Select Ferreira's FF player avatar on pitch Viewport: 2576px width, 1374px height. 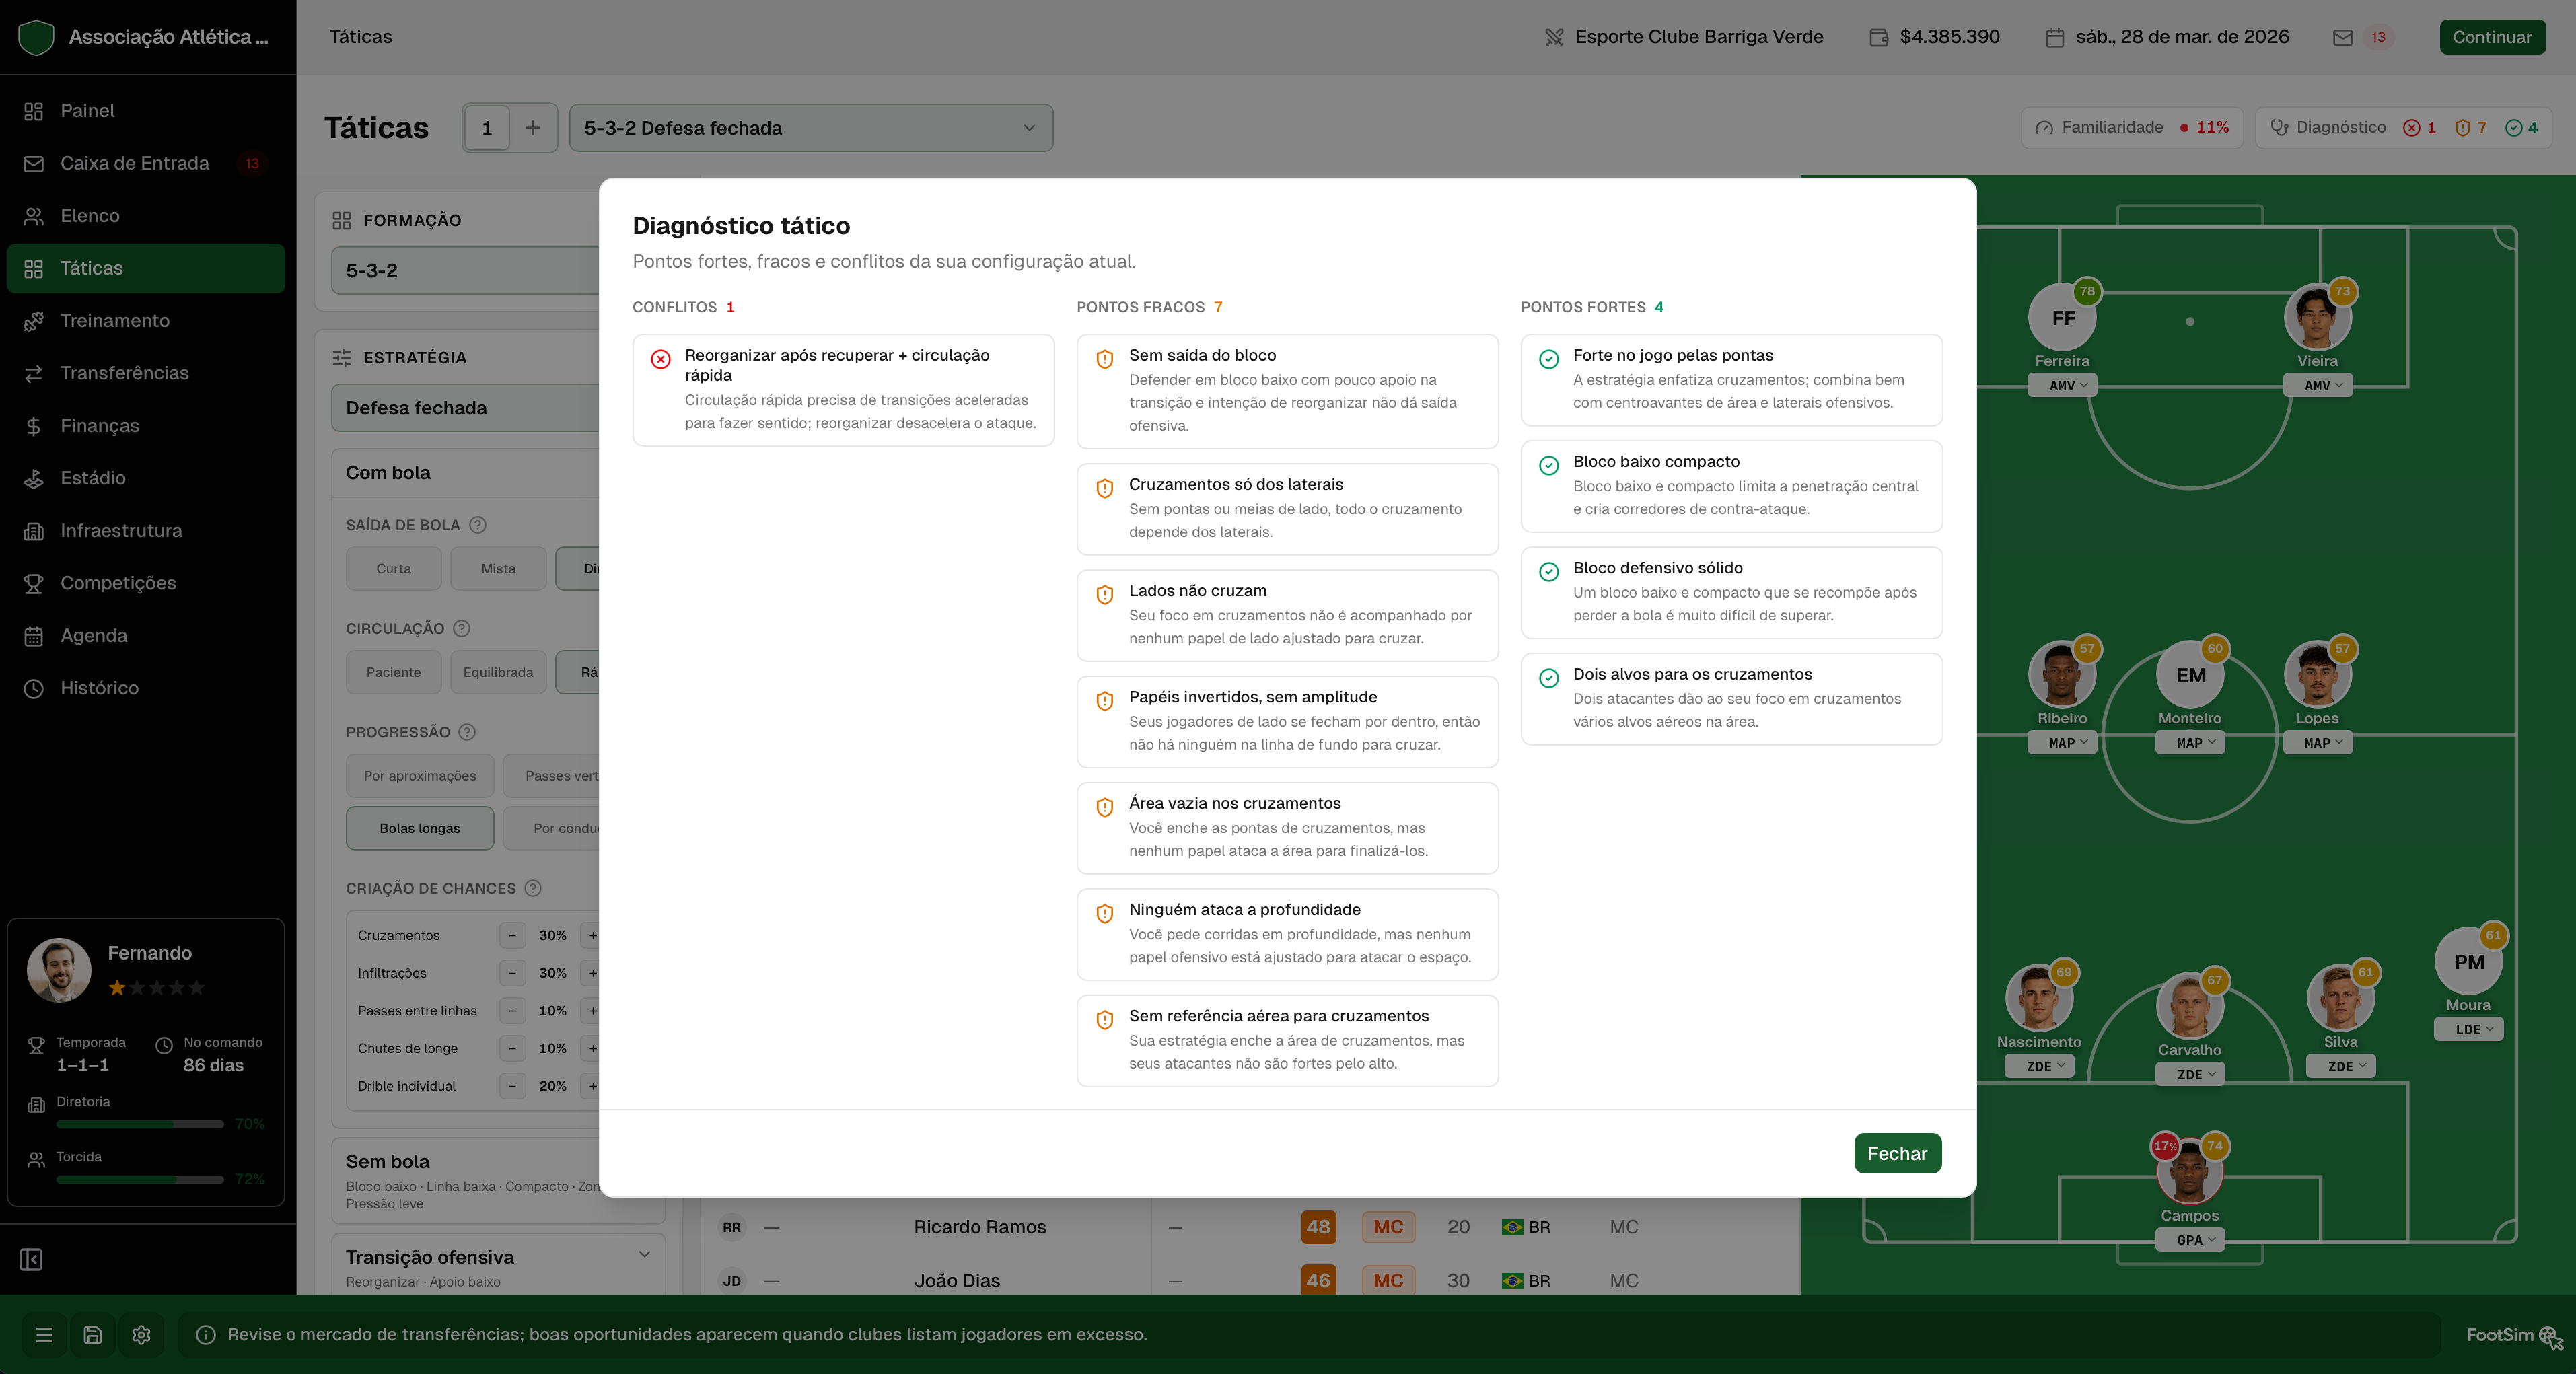(2062, 318)
